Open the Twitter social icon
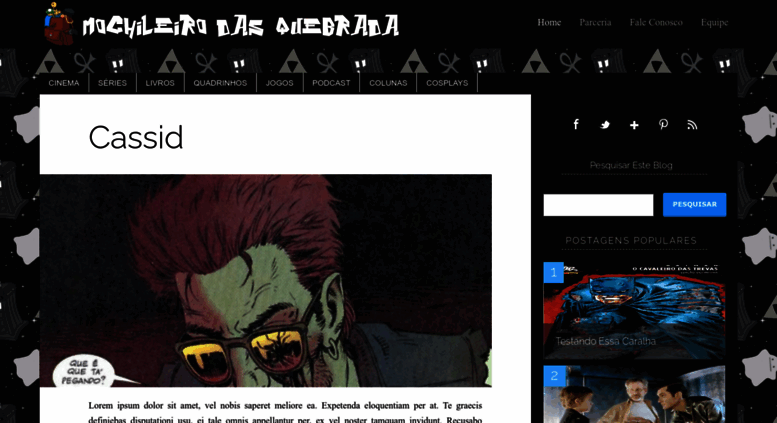This screenshot has width=777, height=423. click(605, 125)
